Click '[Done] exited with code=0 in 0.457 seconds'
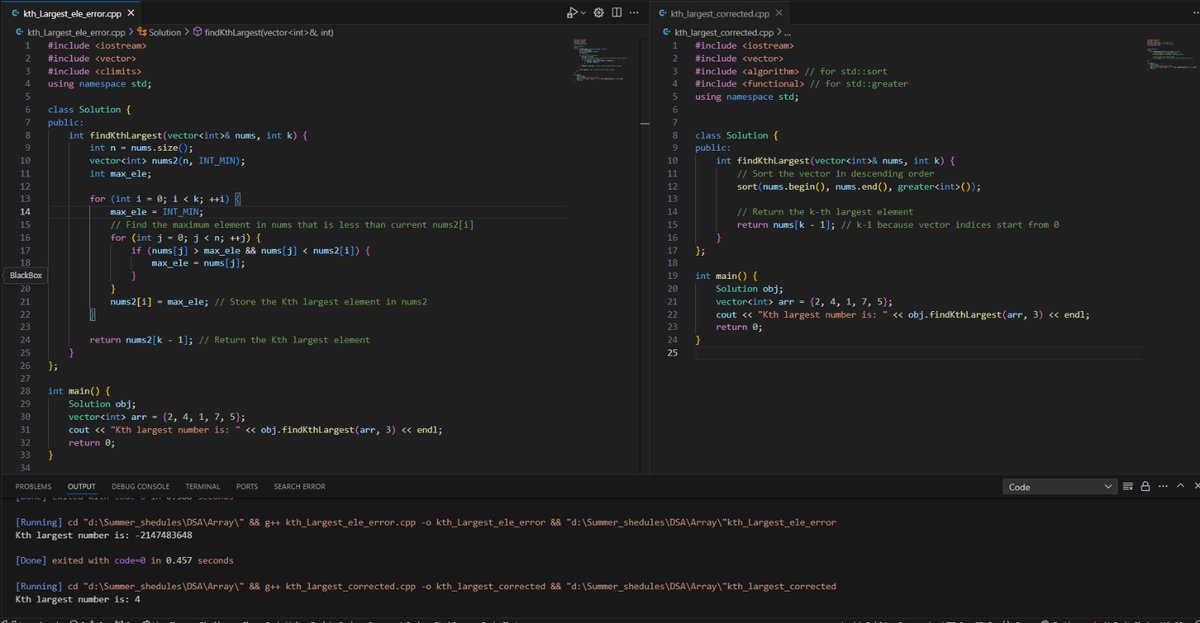This screenshot has width=1200, height=623. [x=125, y=560]
